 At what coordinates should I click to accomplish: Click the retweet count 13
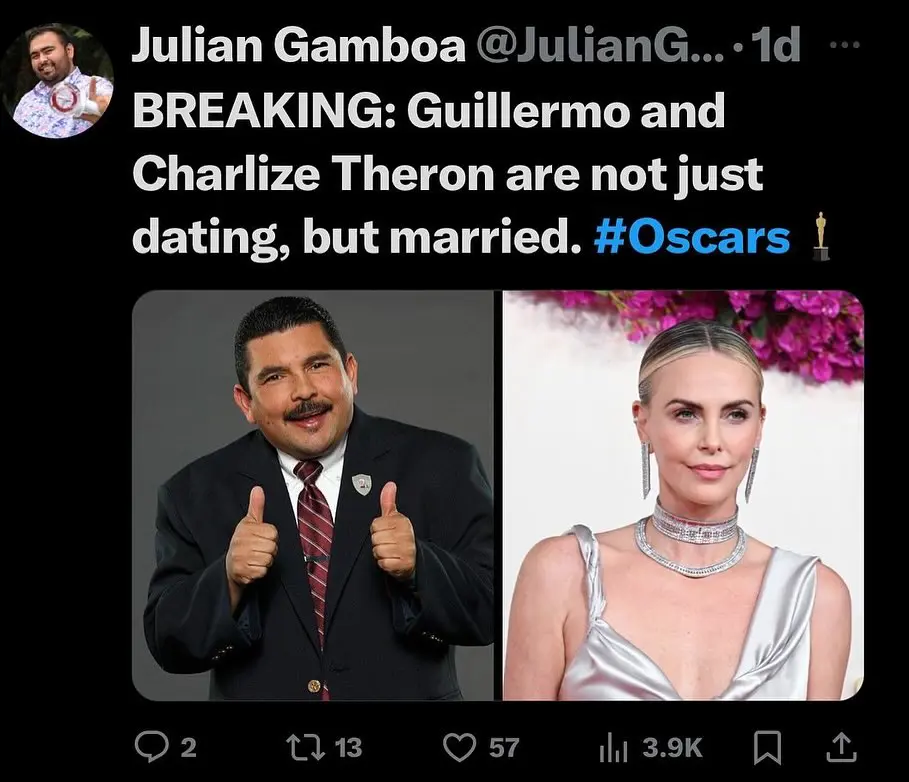[x=348, y=748]
